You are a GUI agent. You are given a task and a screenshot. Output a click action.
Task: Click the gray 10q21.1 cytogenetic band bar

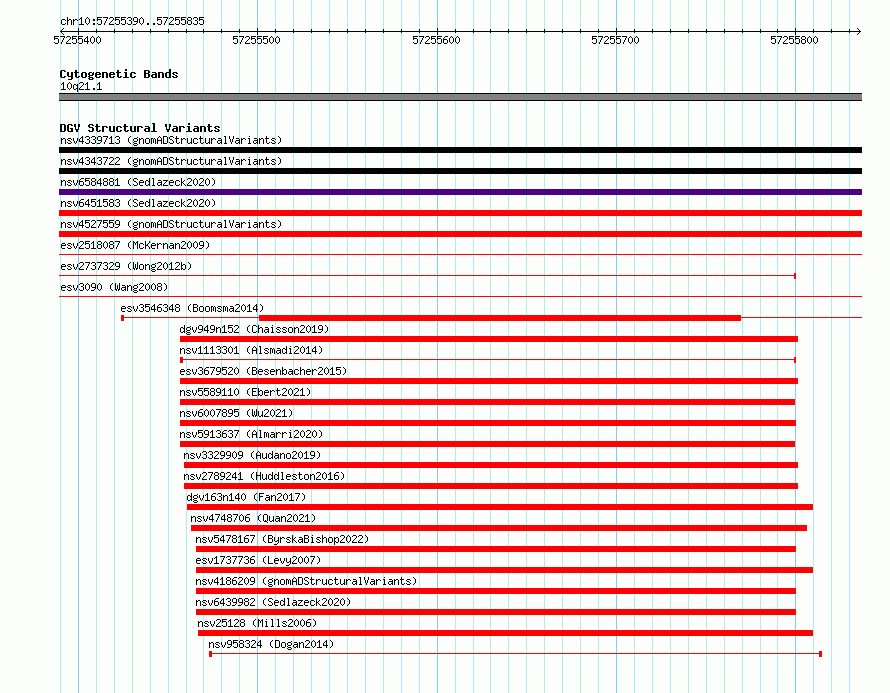click(460, 97)
